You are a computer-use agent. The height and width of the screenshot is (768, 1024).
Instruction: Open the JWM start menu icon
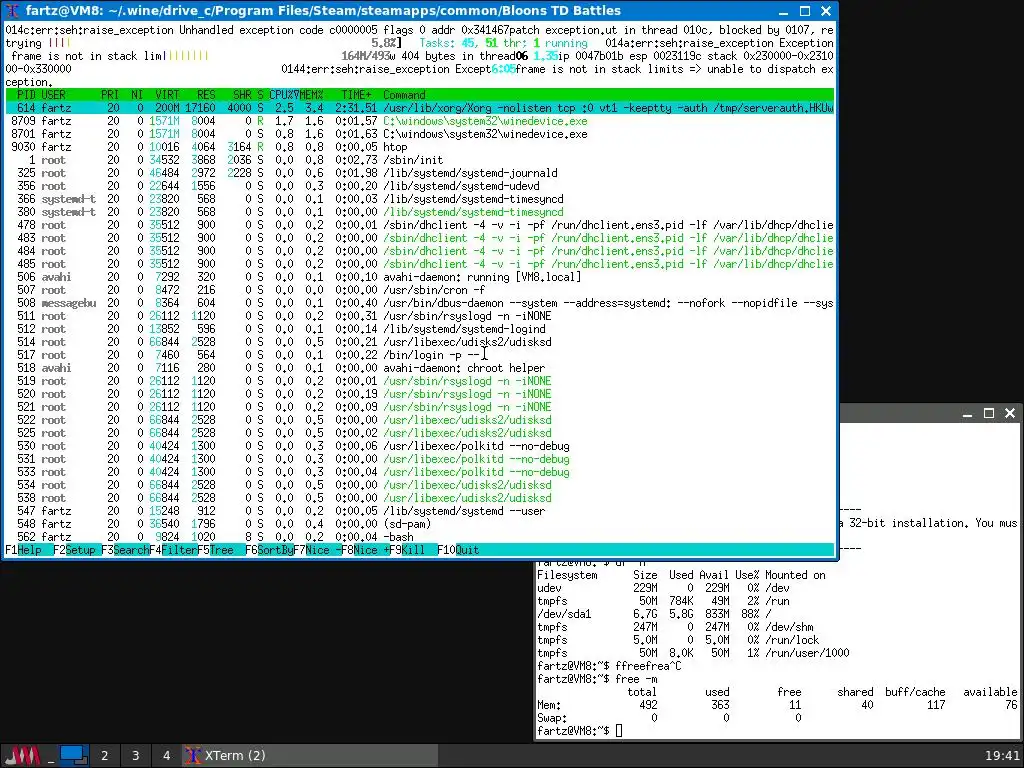coord(23,756)
